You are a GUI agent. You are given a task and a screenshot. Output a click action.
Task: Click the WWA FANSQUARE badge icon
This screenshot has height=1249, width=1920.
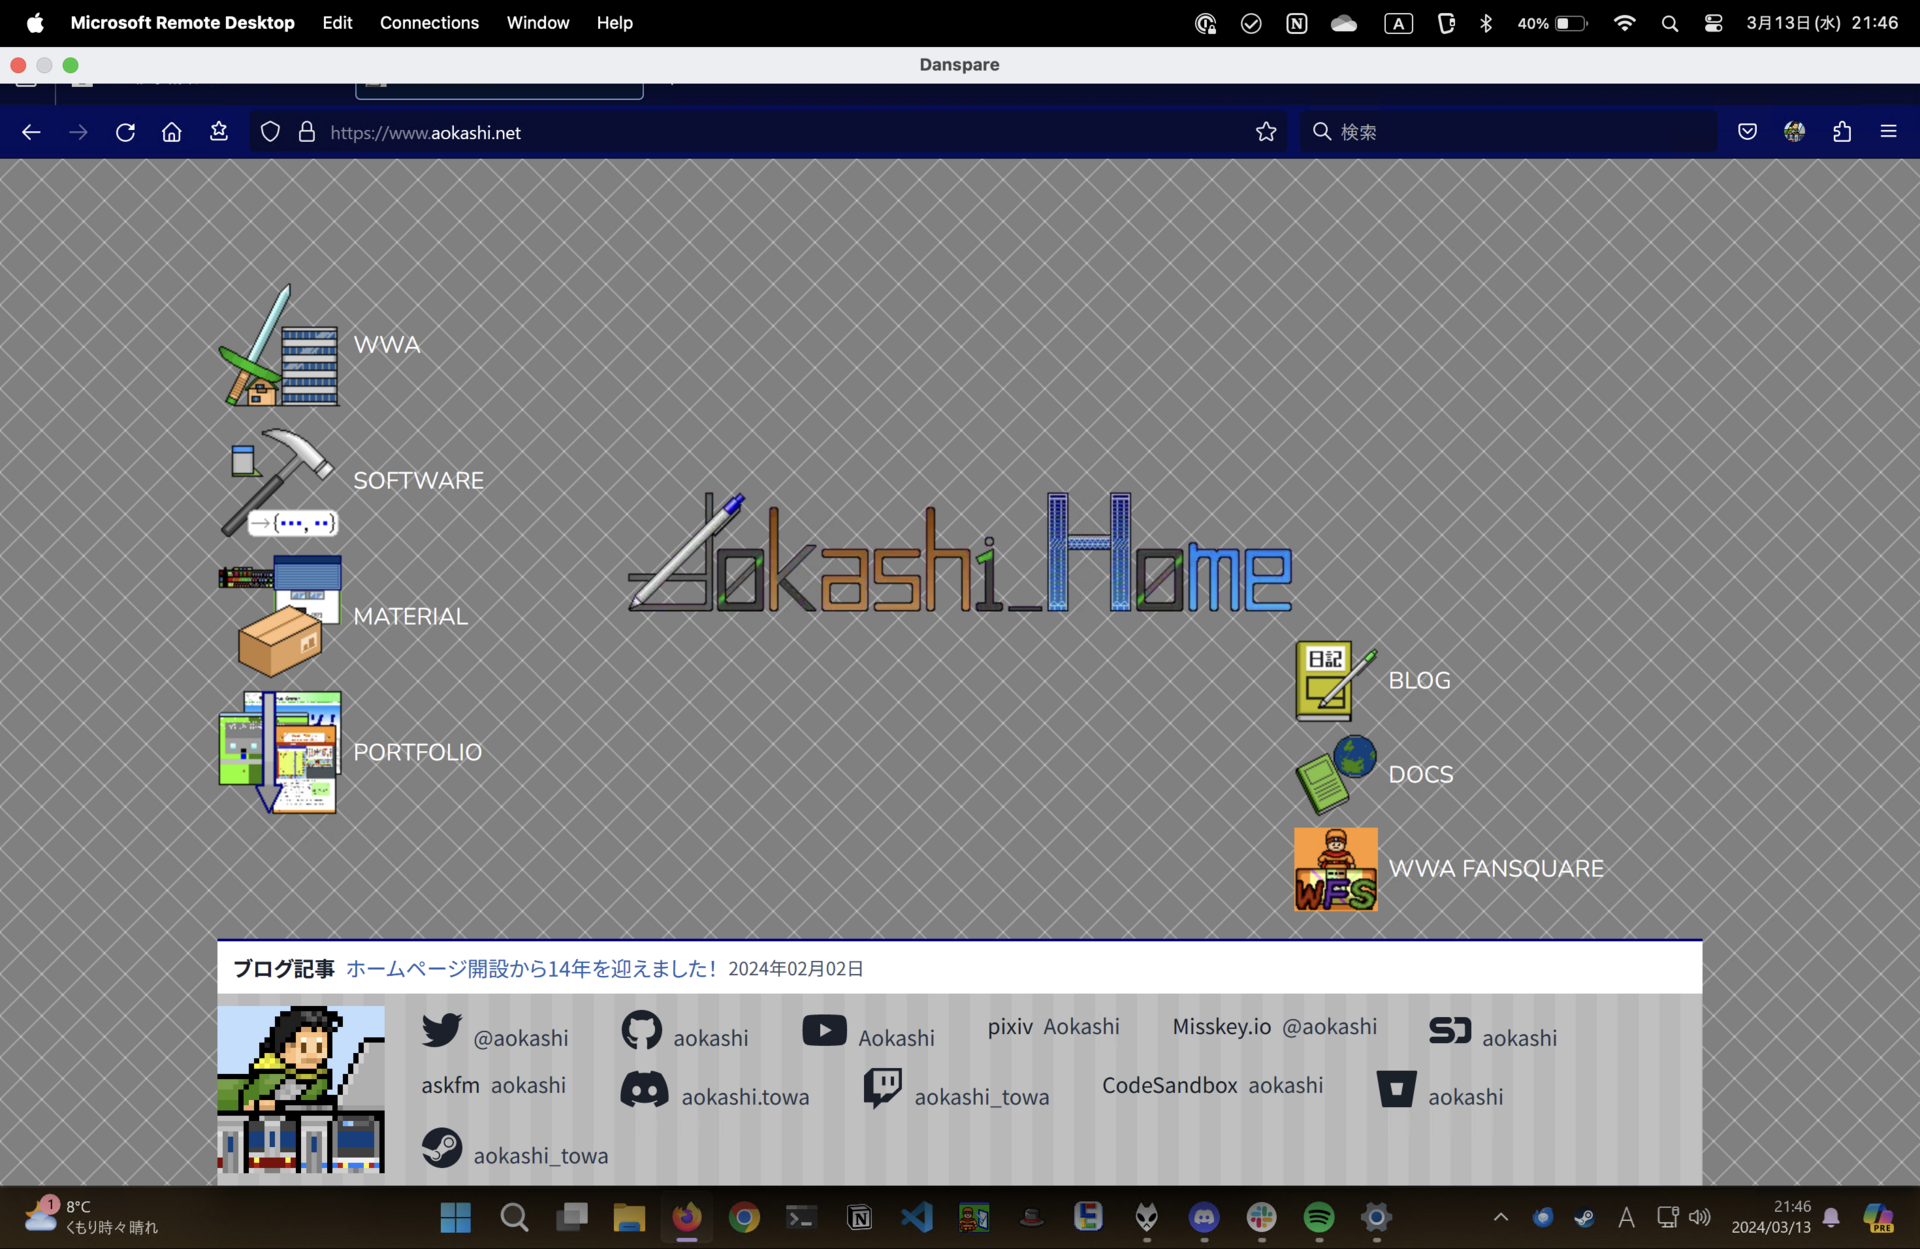(1334, 868)
